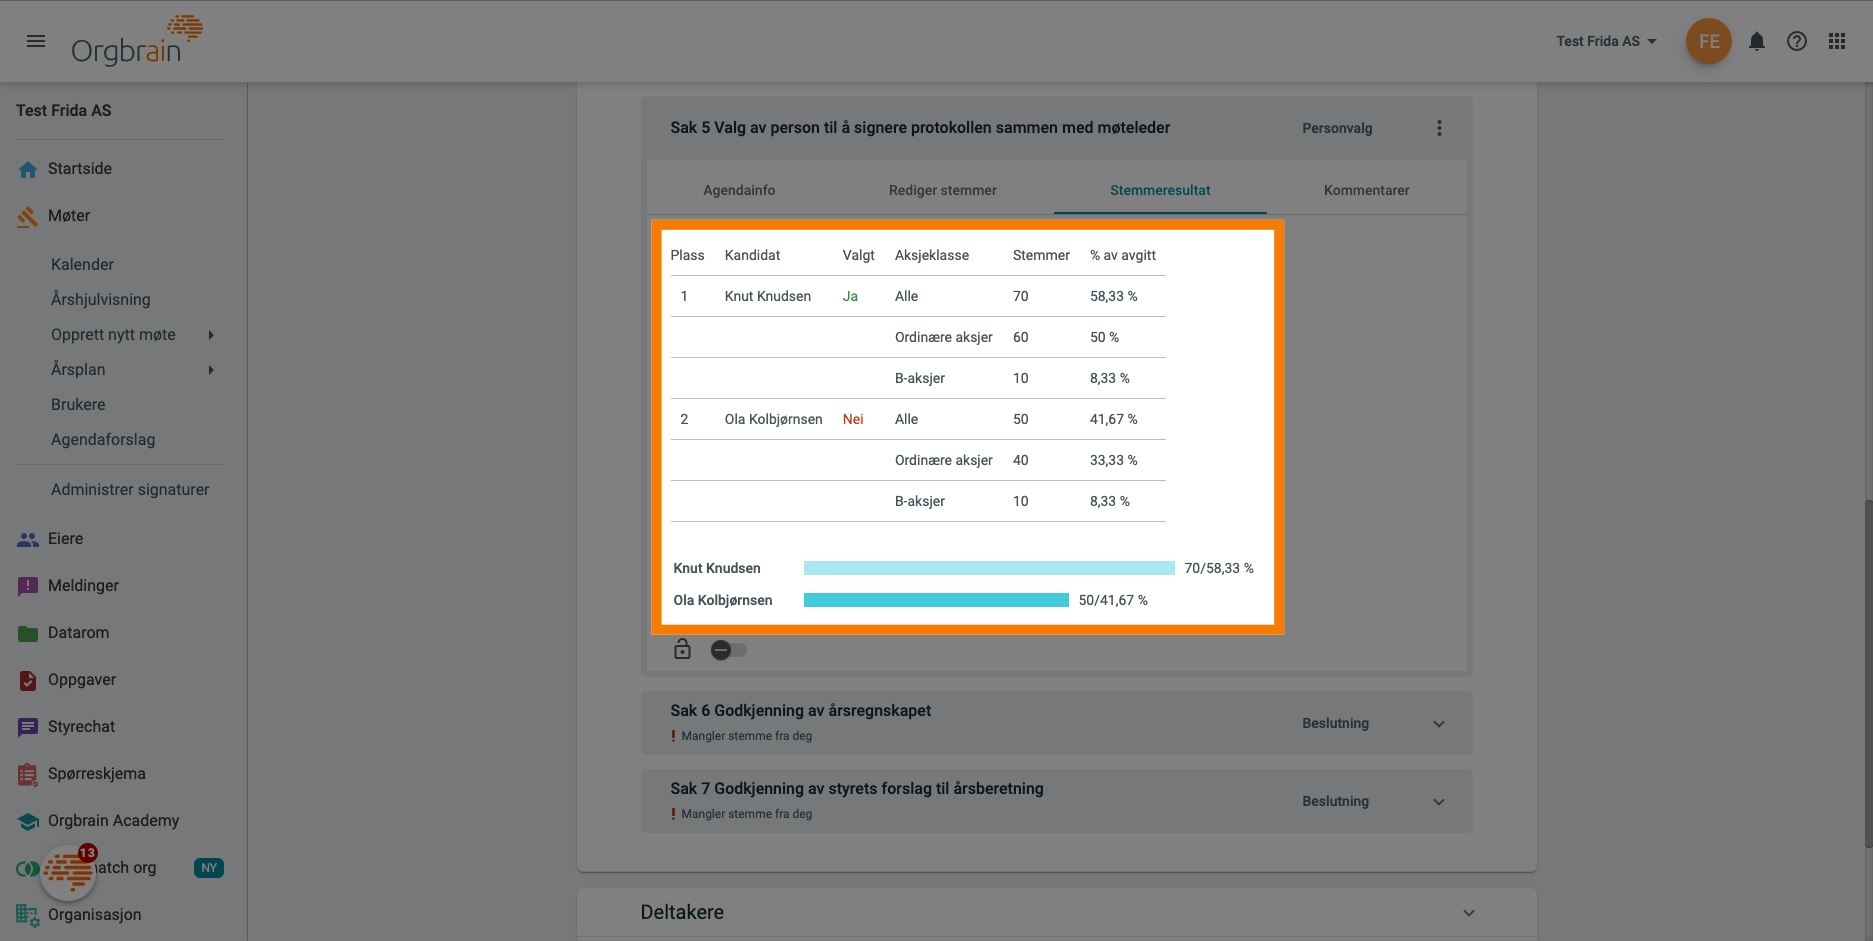Open the Match org item with NY badge
The height and width of the screenshot is (941, 1873).
click(120, 868)
